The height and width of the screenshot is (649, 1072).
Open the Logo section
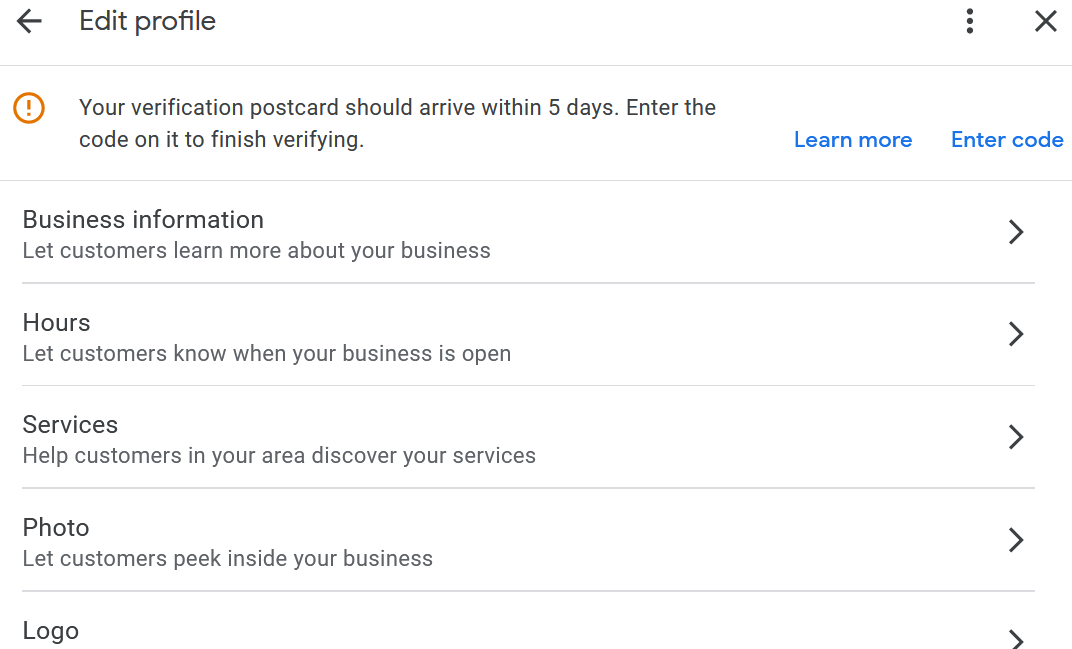[x=528, y=621]
